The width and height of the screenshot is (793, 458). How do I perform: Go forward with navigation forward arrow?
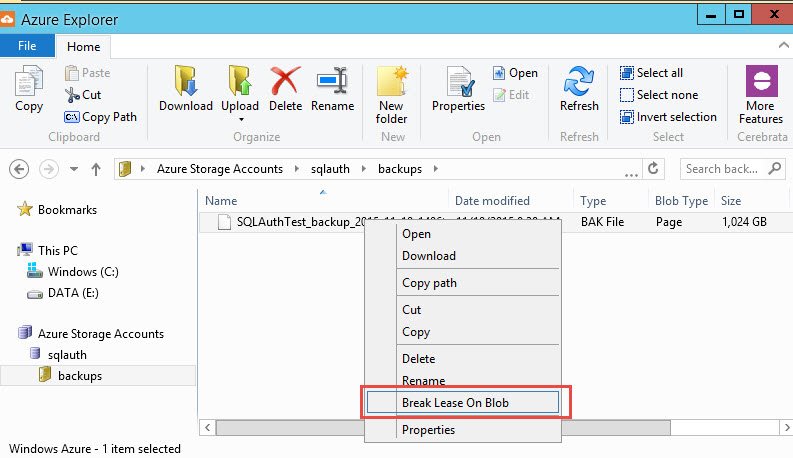(49, 169)
